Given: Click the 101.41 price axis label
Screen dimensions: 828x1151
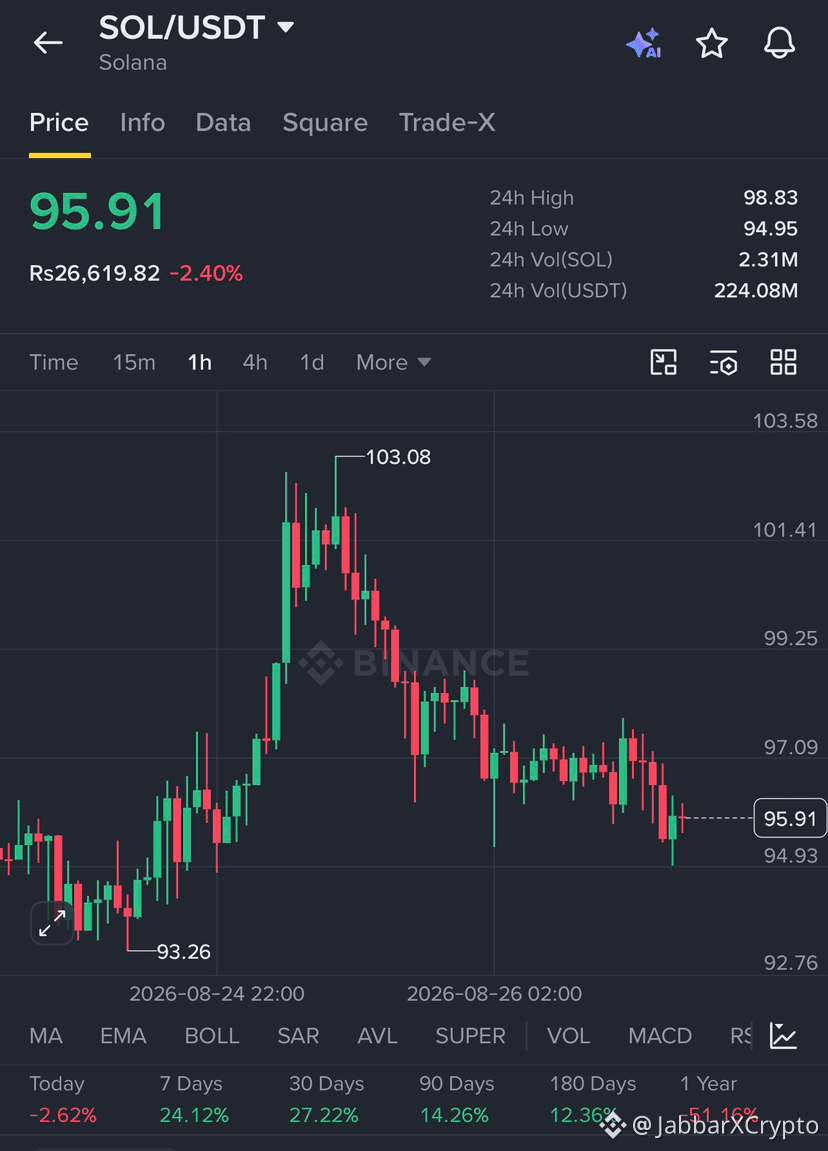Looking at the screenshot, I should (785, 529).
